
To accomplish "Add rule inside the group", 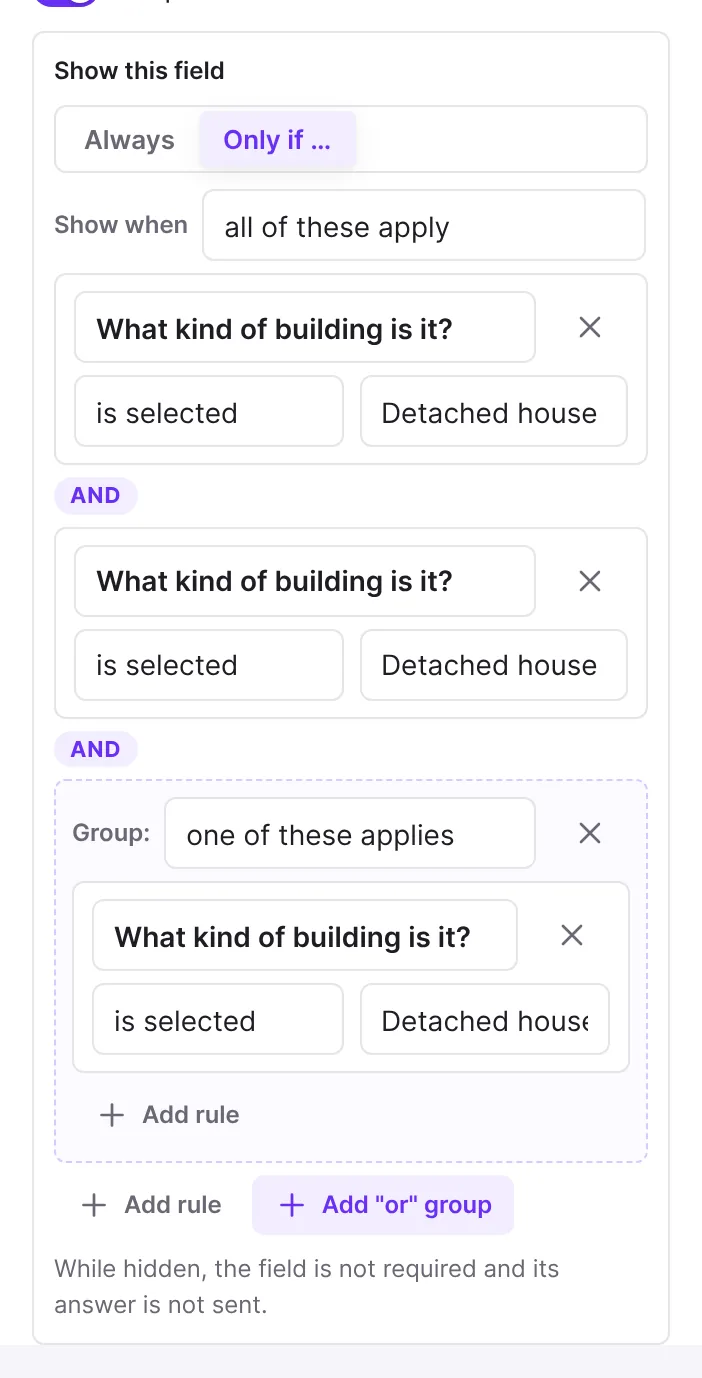I will pos(170,1115).
